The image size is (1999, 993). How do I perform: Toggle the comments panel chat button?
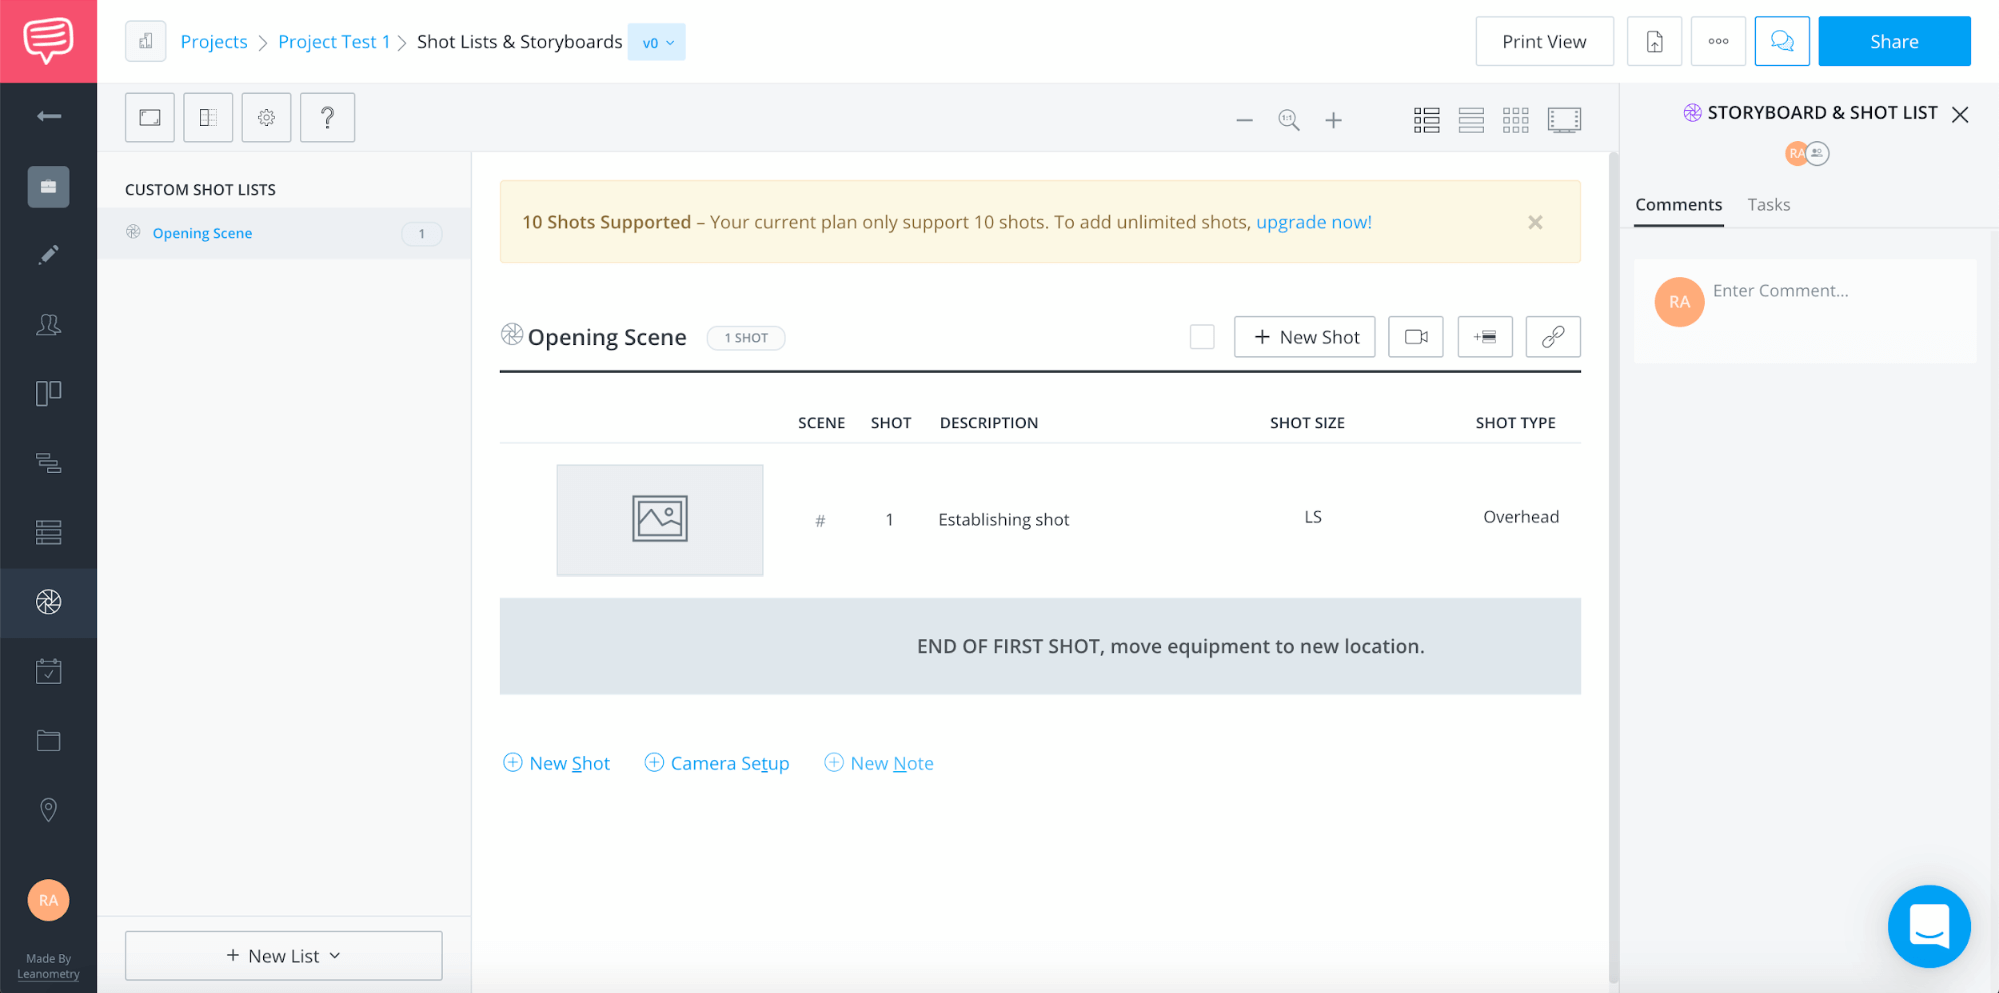1781,42
